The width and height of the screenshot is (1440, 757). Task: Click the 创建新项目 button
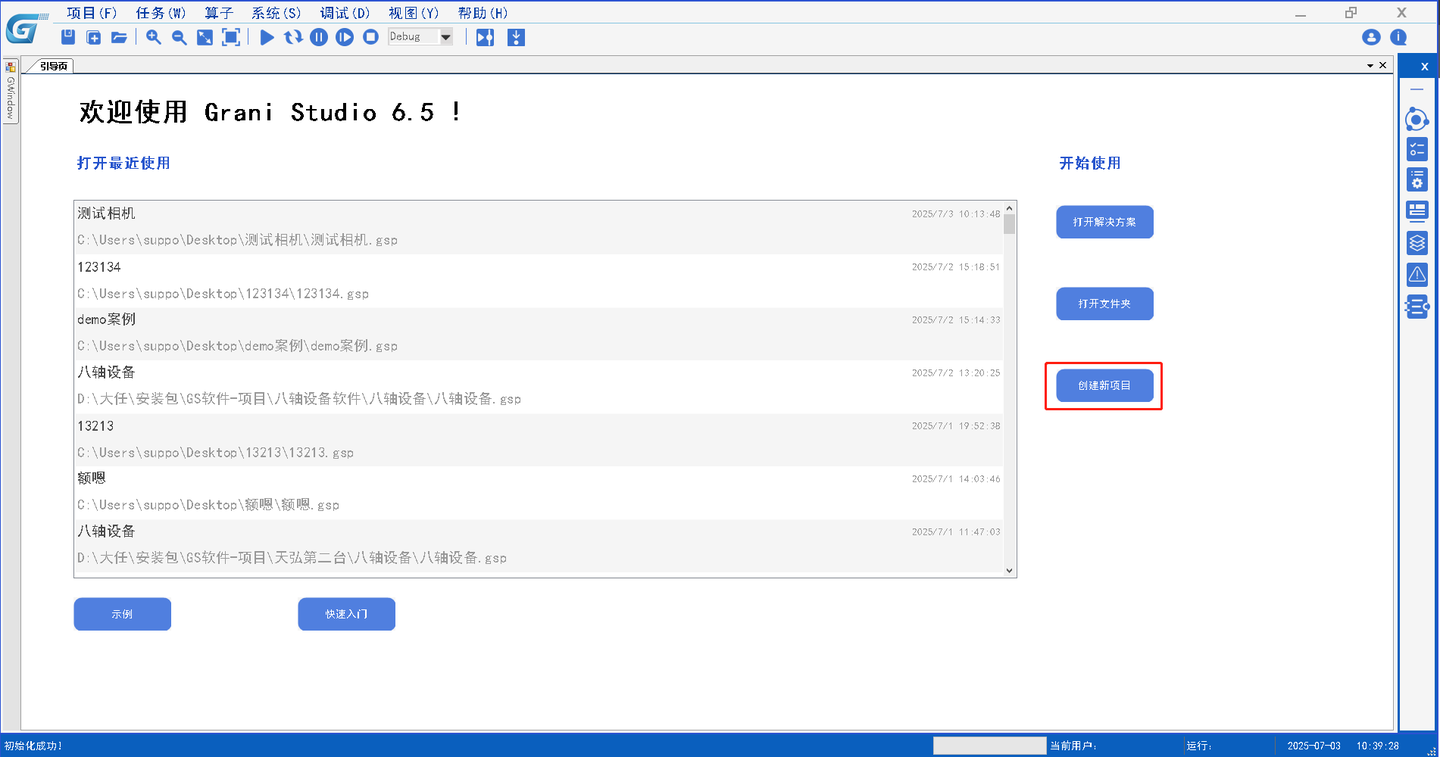point(1105,386)
